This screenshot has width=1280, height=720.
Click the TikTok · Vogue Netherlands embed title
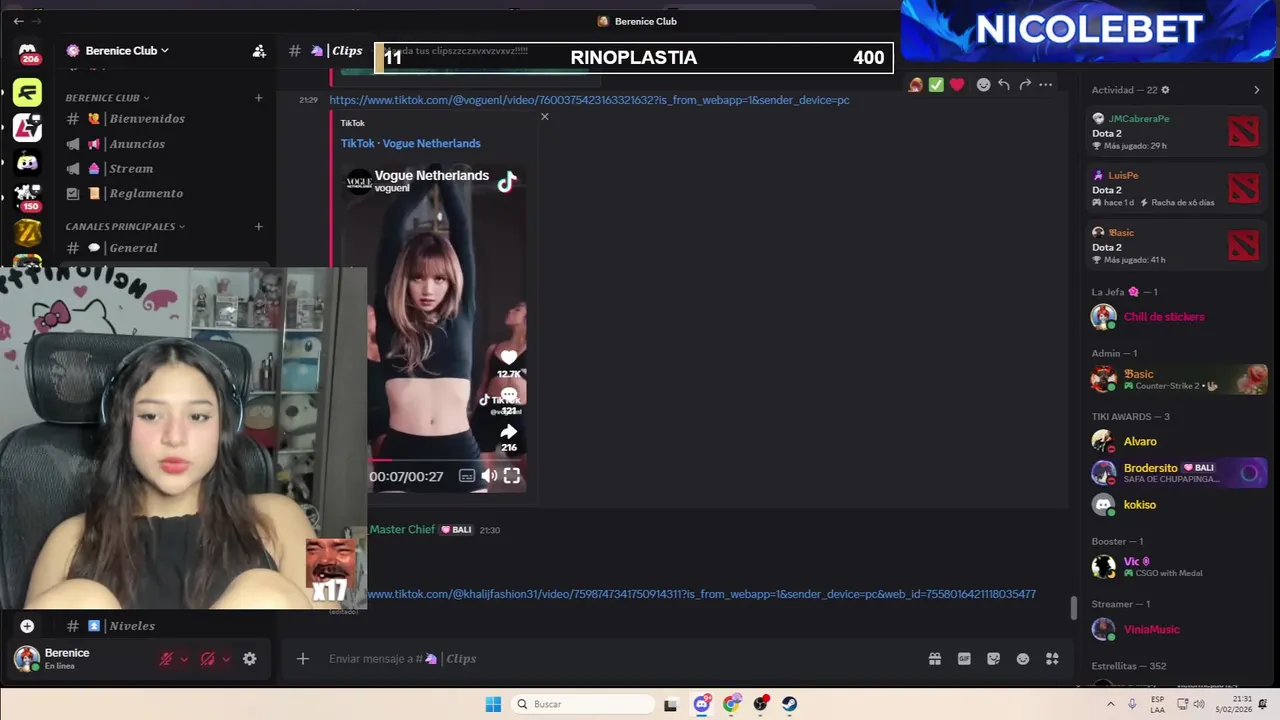click(x=410, y=143)
